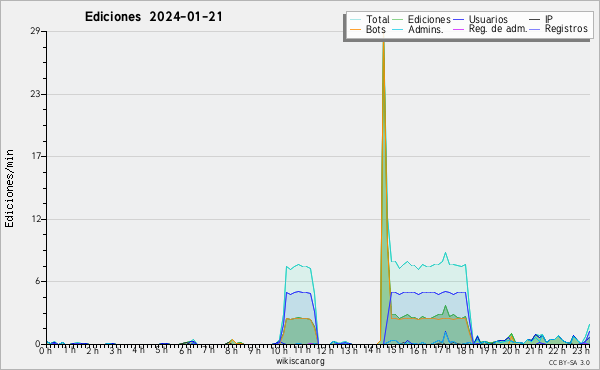The height and width of the screenshot is (370, 600).
Task: Click the '20 h' x-axis label
Action: 510,351
